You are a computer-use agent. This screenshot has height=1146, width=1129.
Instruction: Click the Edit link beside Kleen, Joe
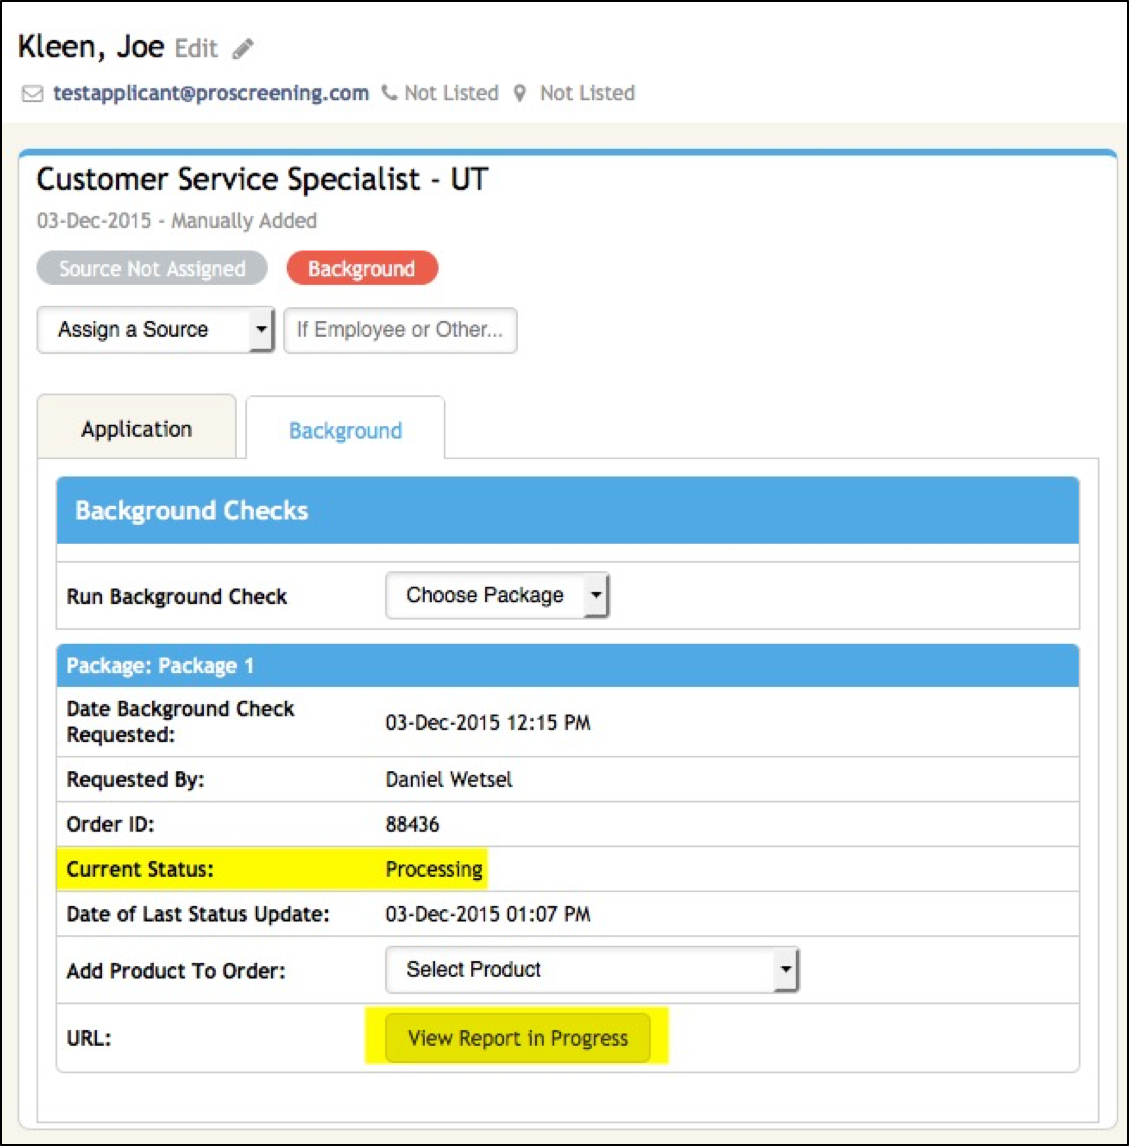[x=196, y=48]
